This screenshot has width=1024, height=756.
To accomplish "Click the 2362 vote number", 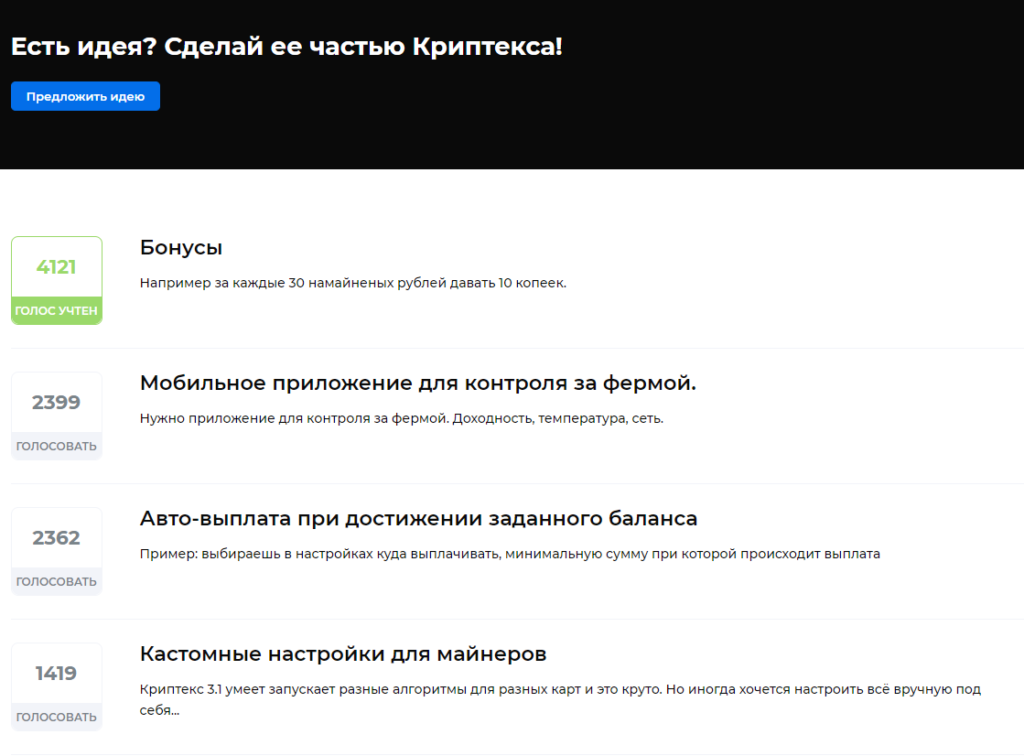I will click(x=56, y=538).
